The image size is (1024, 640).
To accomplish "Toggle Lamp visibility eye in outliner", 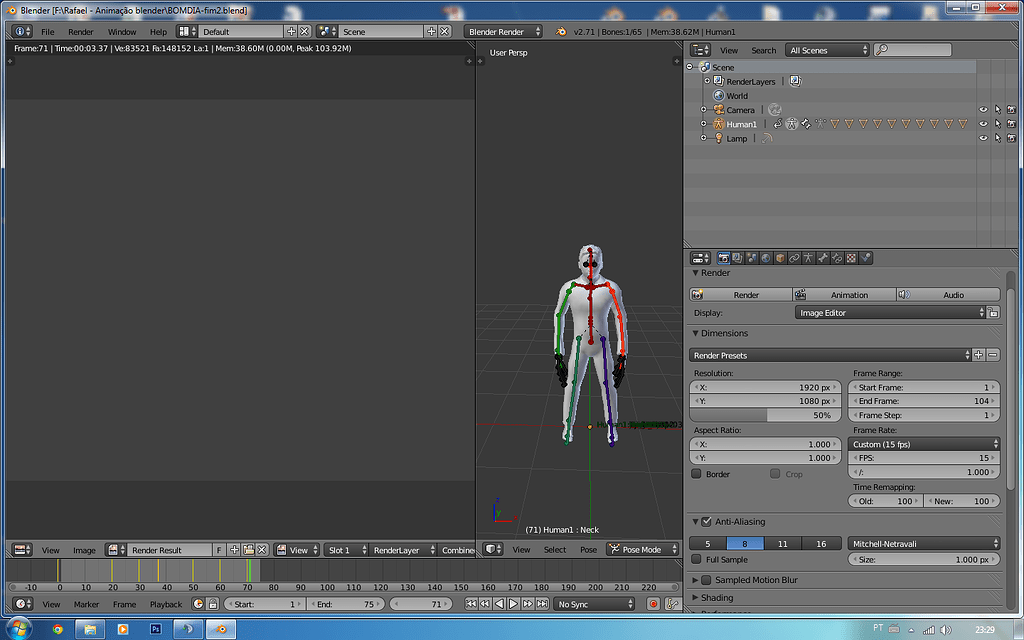I will coord(983,138).
